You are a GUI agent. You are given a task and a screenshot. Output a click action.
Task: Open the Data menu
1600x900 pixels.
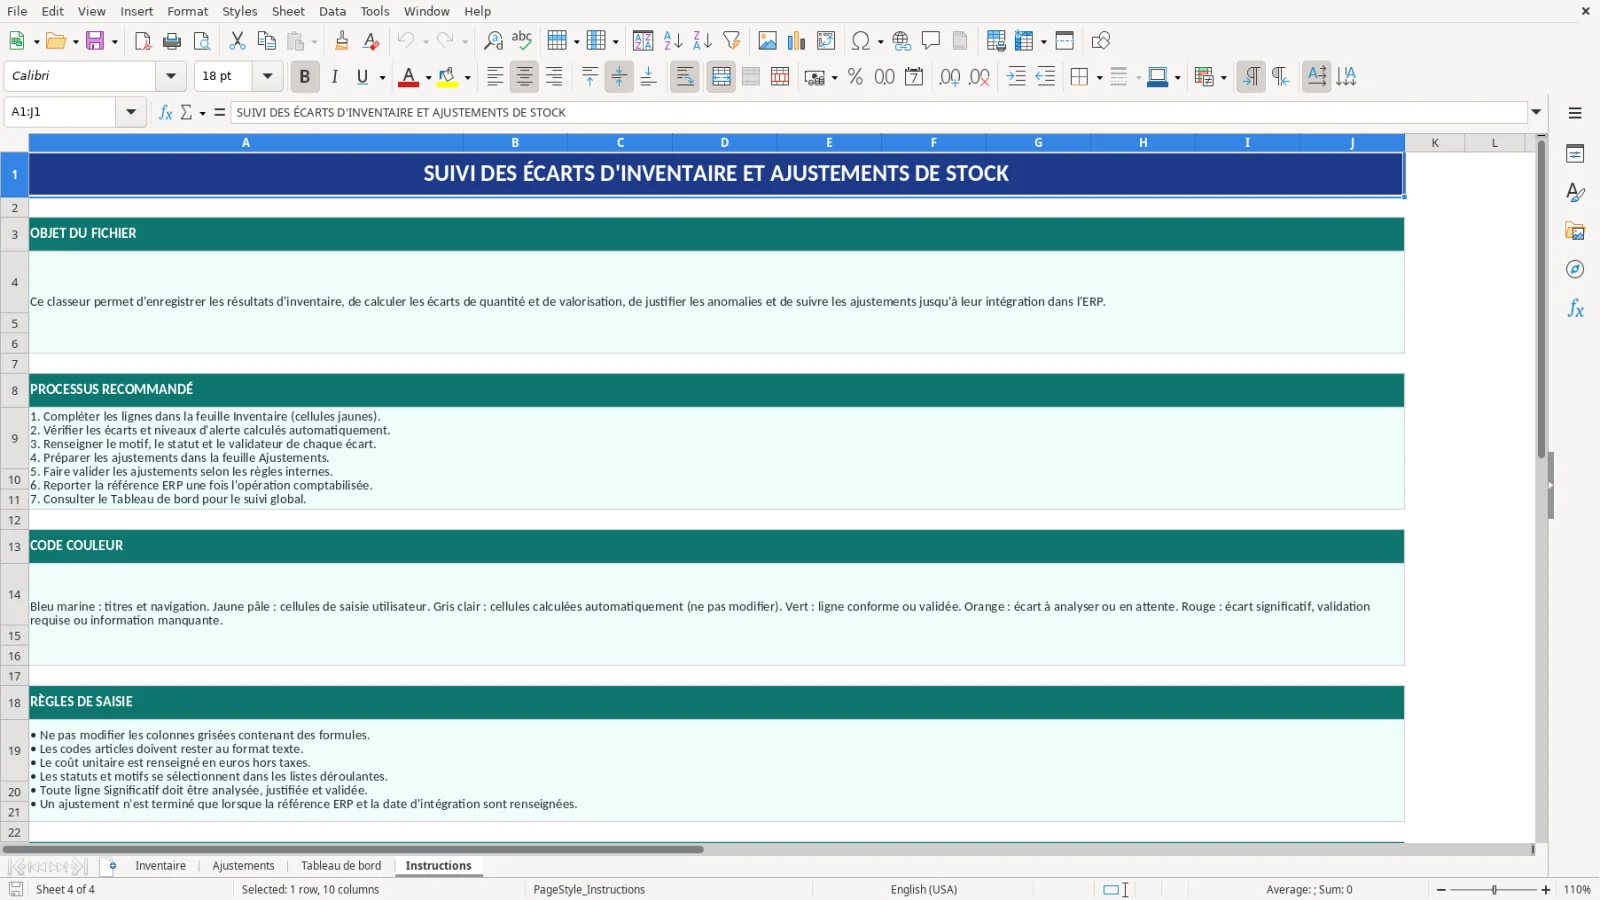pos(332,11)
